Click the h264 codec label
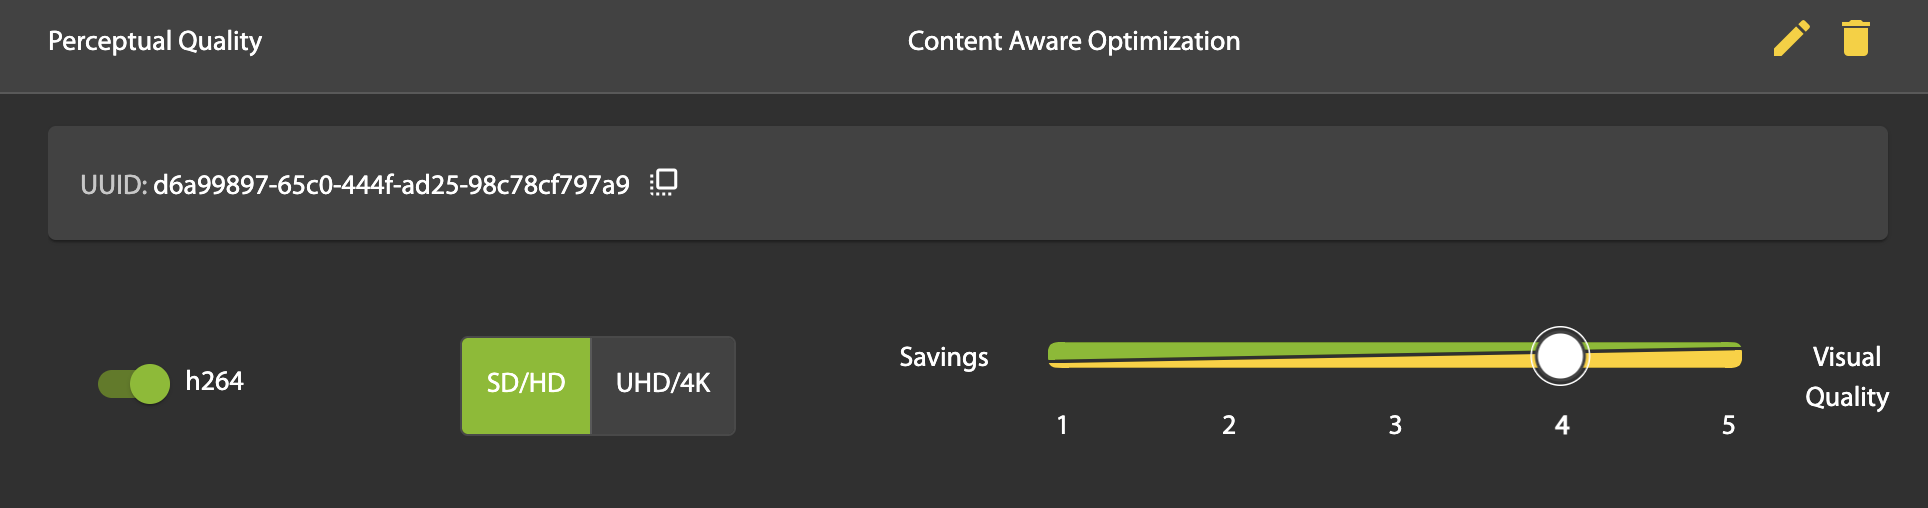1928x508 pixels. (214, 381)
